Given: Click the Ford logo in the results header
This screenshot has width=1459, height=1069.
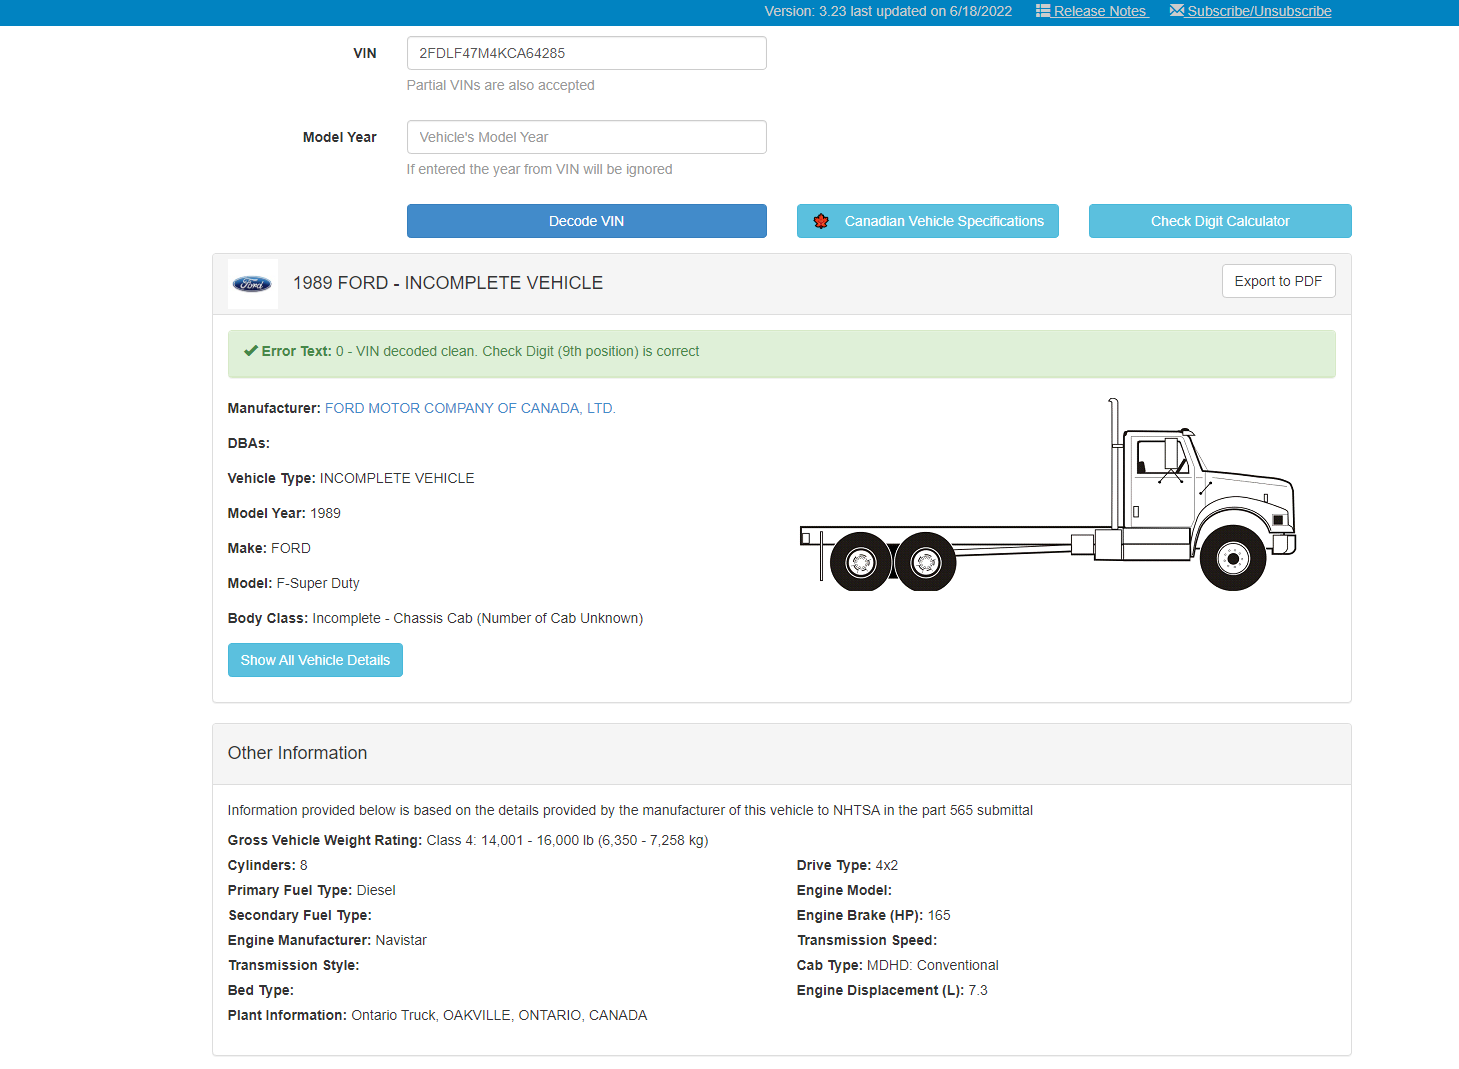Looking at the screenshot, I should (x=252, y=283).
